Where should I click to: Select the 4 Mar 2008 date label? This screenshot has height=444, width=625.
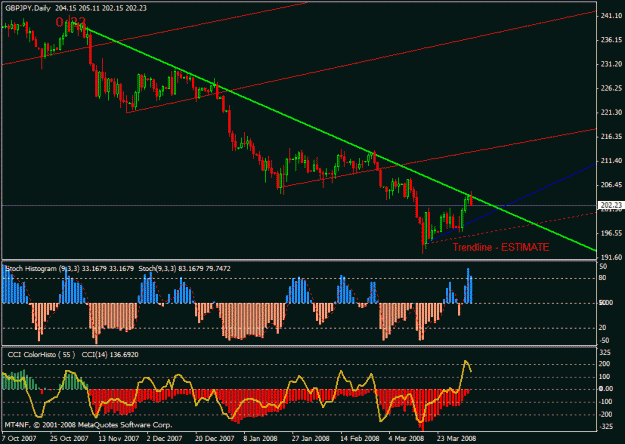click(406, 438)
